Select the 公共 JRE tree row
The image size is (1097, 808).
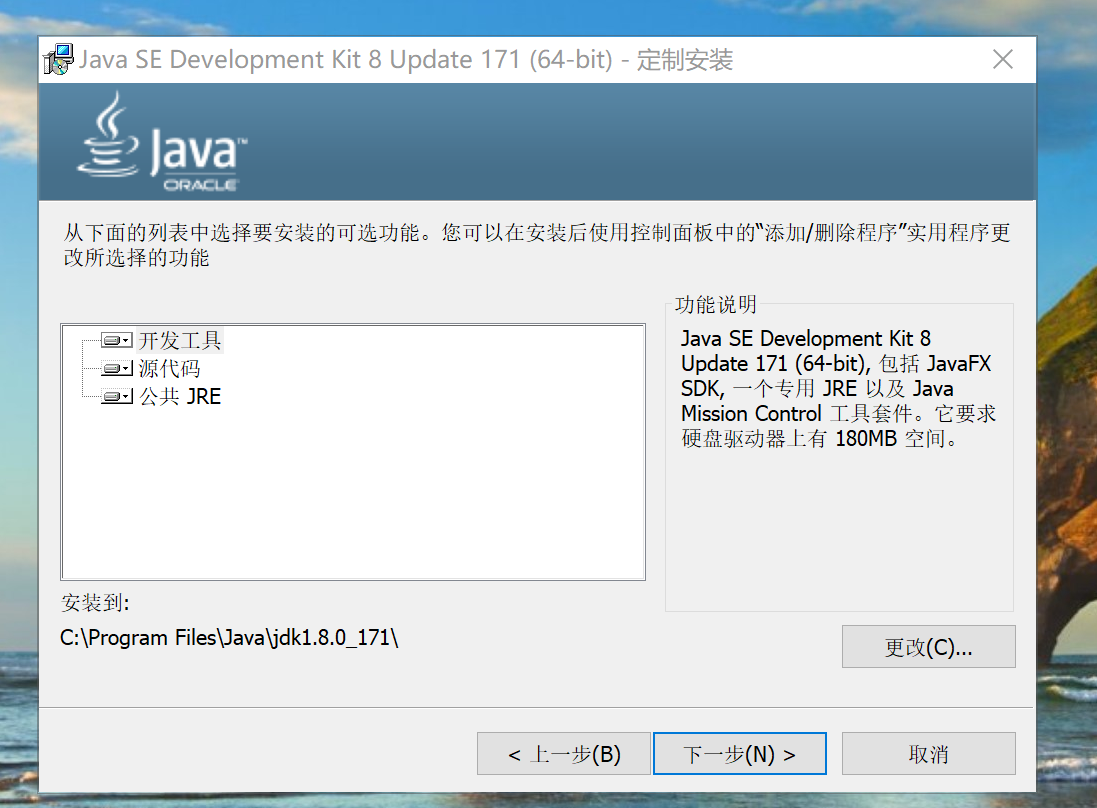[180, 397]
